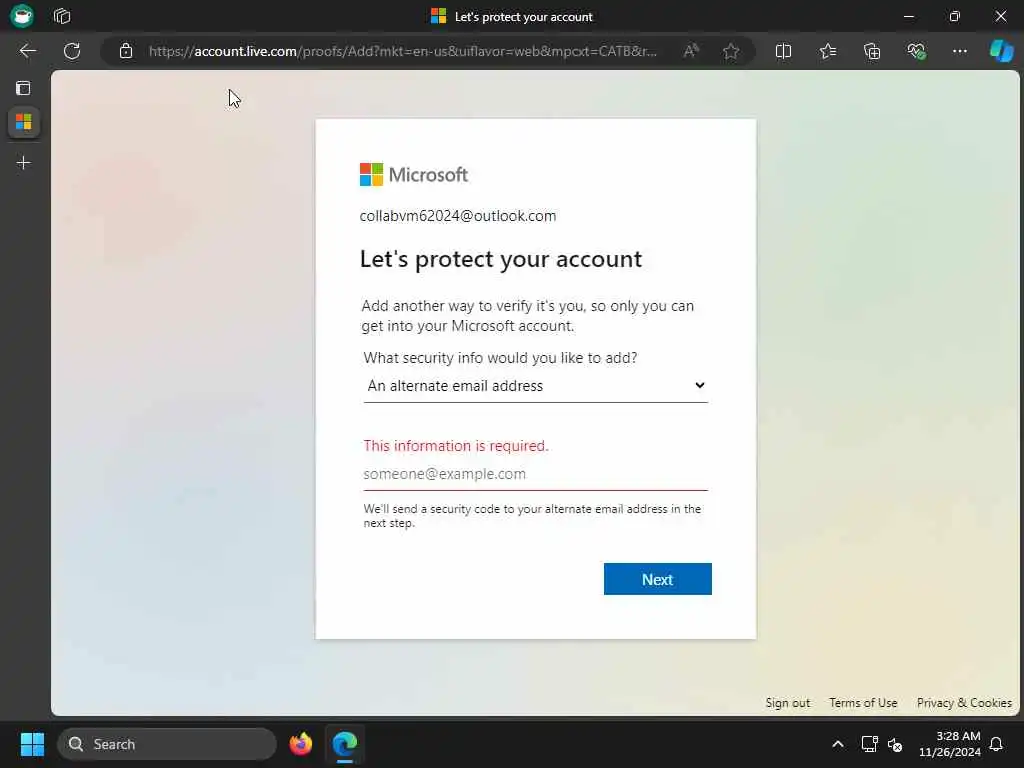Open the Copilot icon in Edge toolbar

[x=1001, y=51]
